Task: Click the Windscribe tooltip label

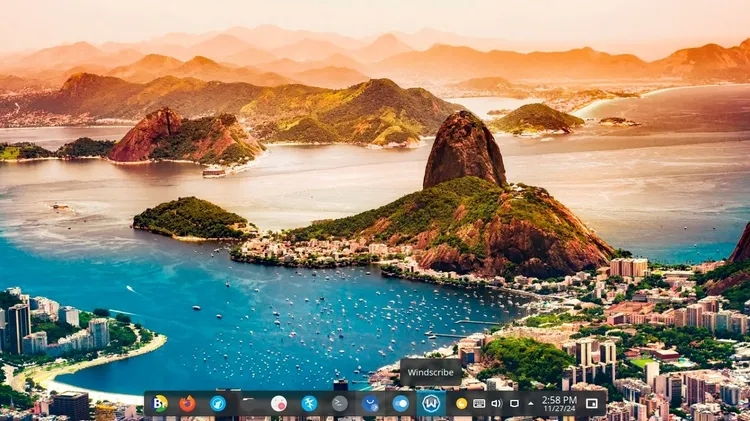Action: click(x=430, y=372)
